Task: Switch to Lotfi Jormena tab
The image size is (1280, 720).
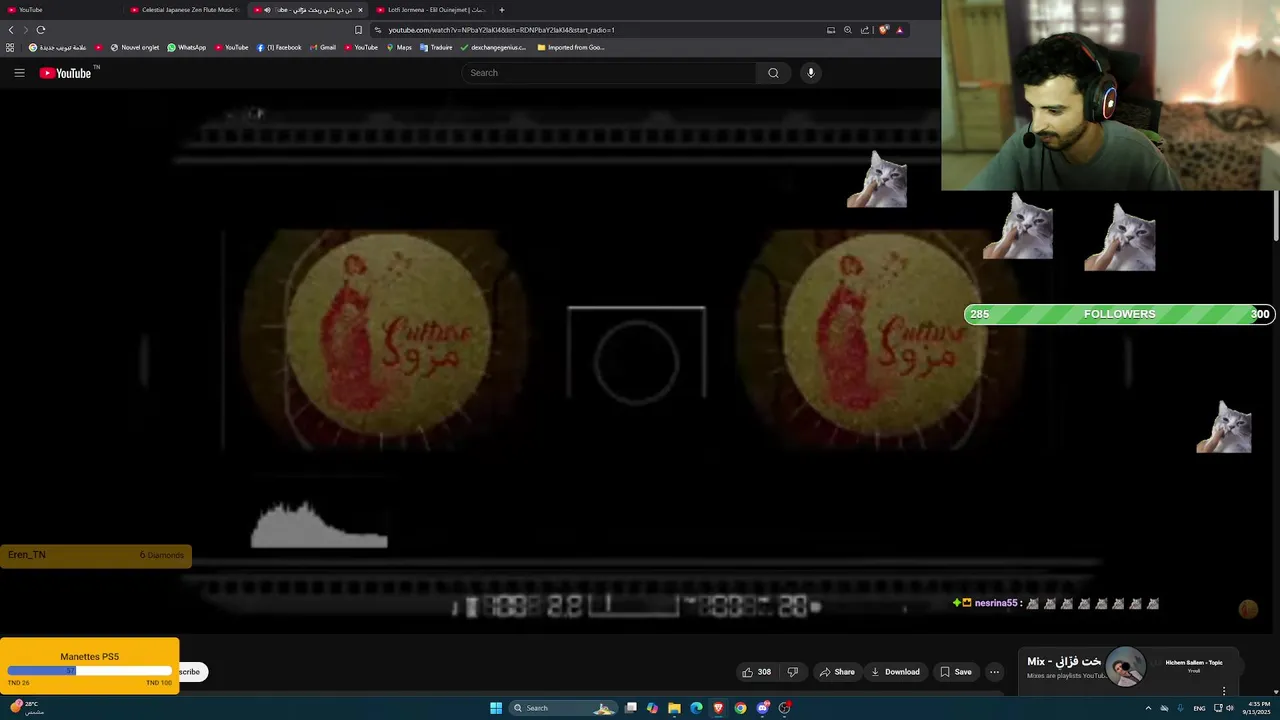Action: click(432, 10)
